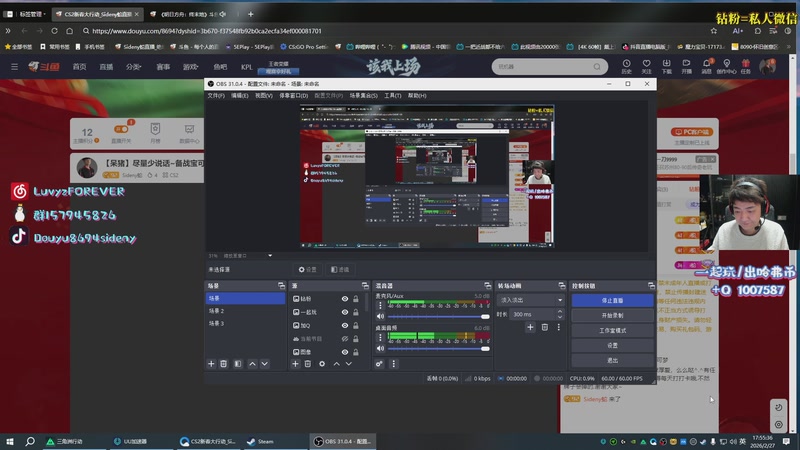Adjust 桌面音频 volume slider
800x450 pixels.
coord(439,348)
